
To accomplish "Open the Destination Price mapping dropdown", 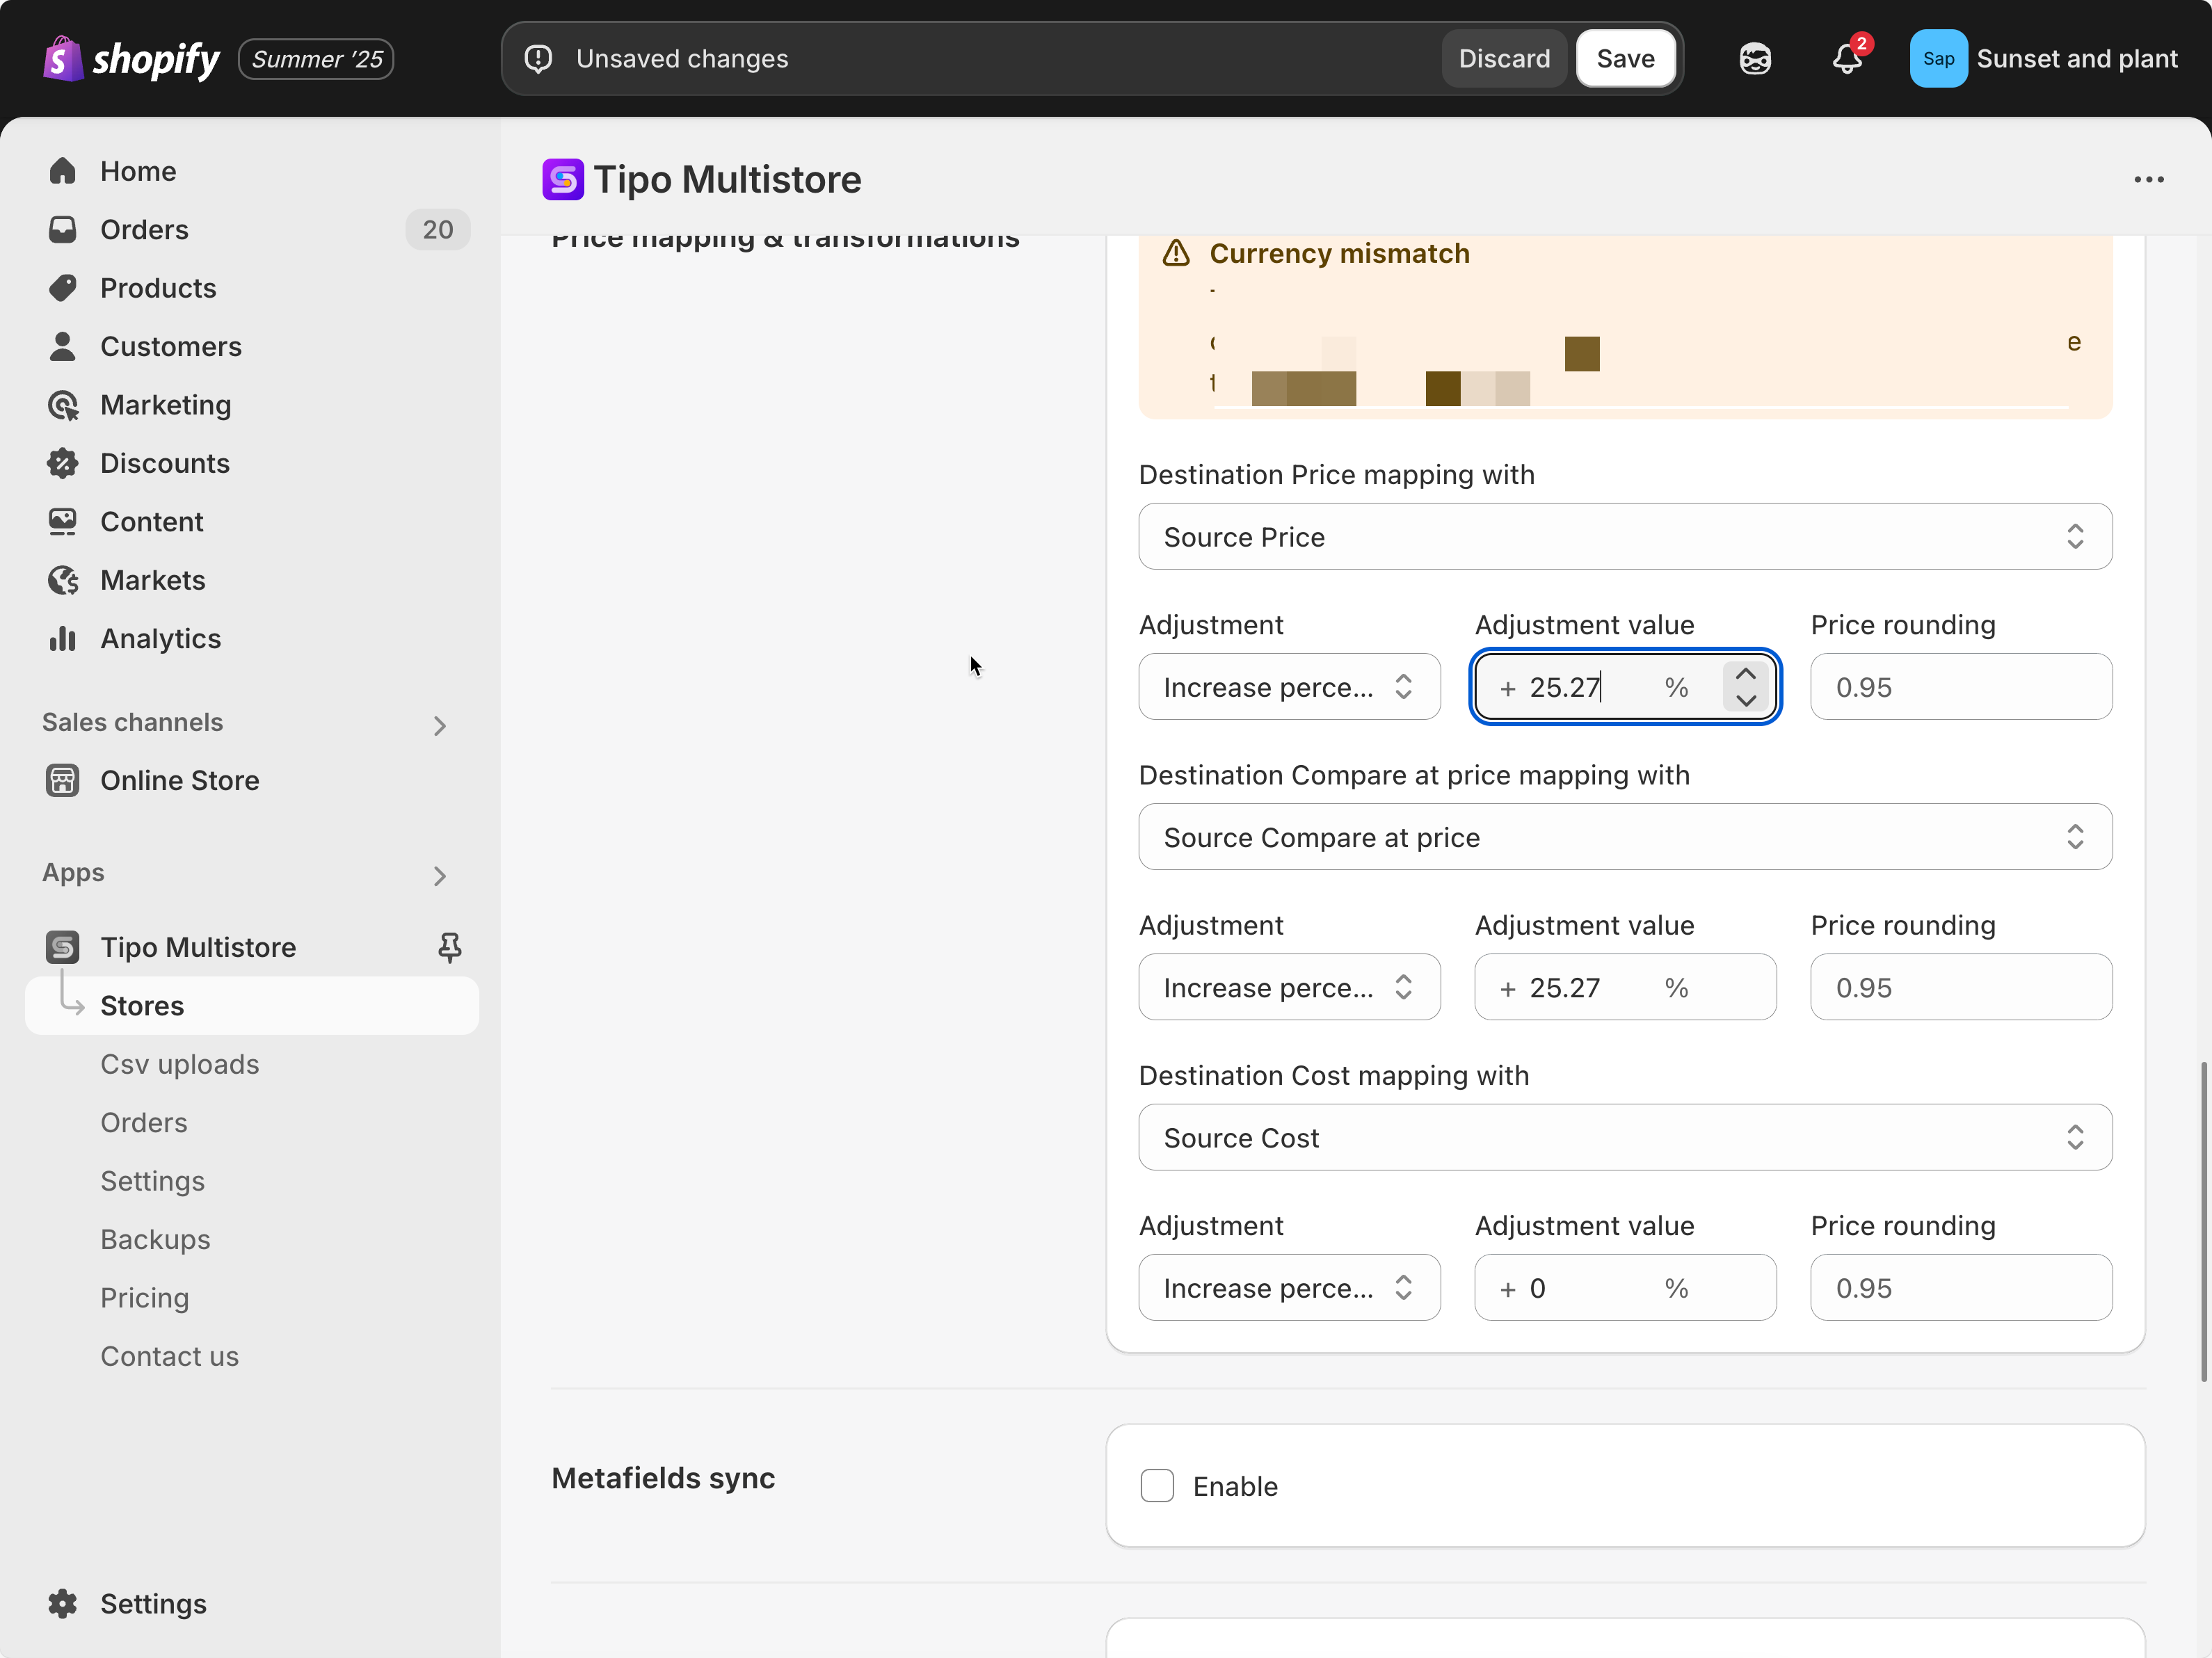I will 1625,537.
